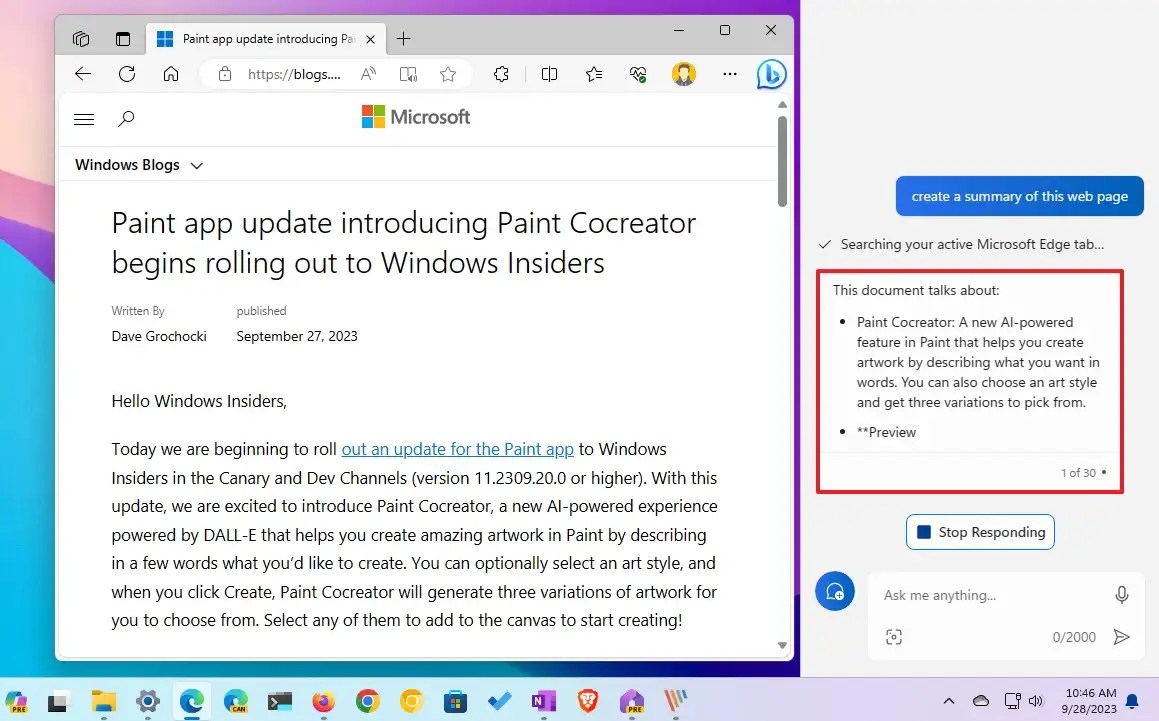Toggle Edge split screen view
The height and width of the screenshot is (721, 1159).
click(549, 74)
